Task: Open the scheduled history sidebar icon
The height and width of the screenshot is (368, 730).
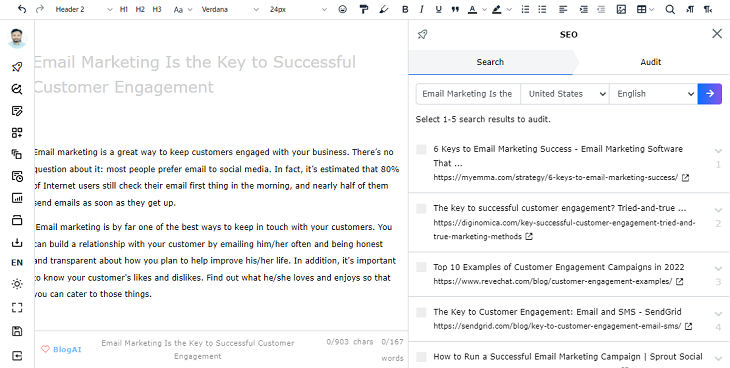Action: tap(17, 176)
